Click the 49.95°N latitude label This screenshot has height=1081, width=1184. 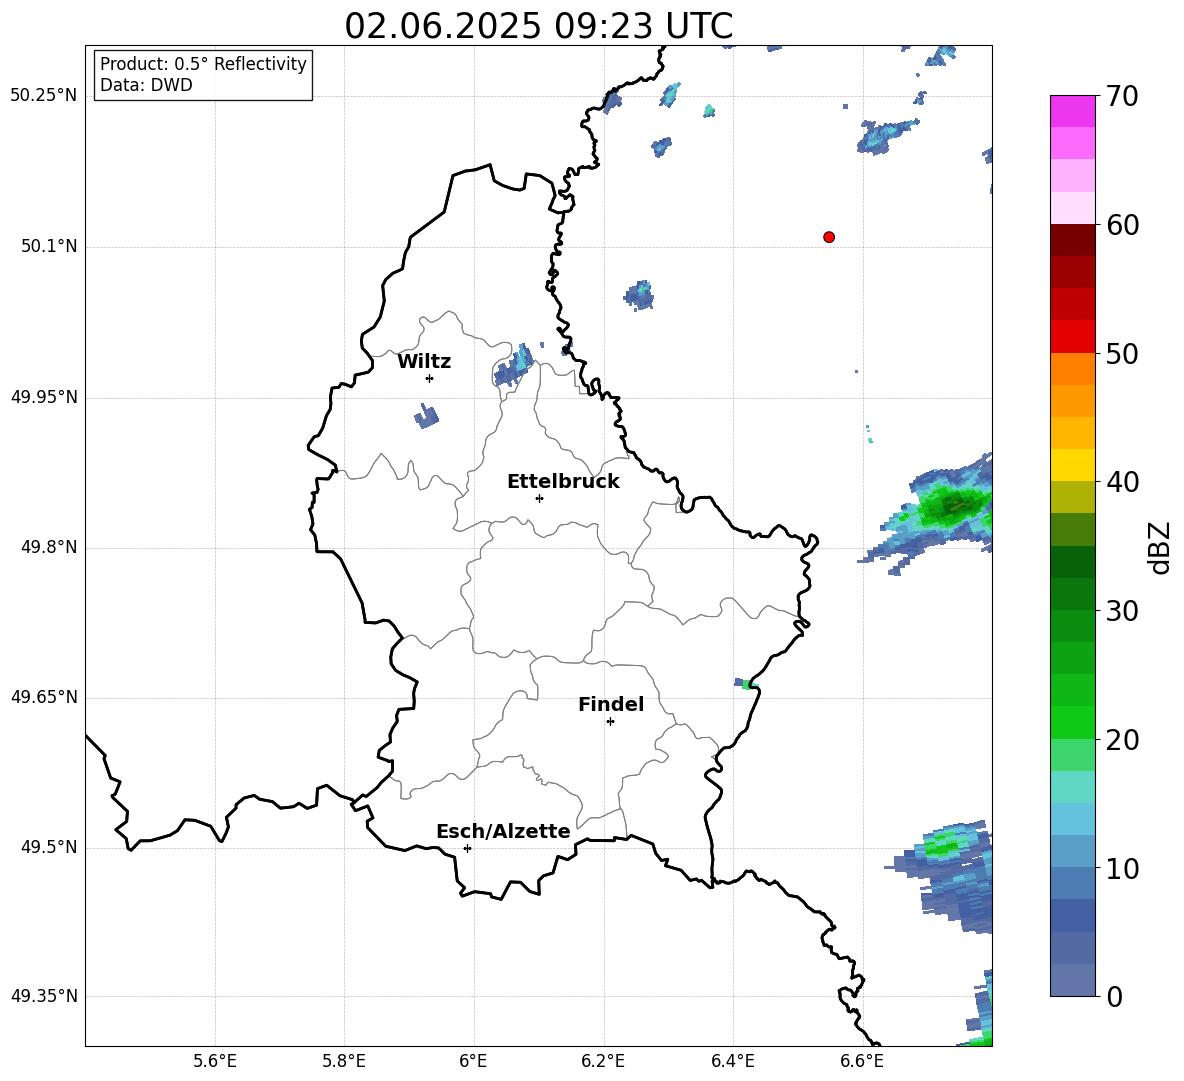click(44, 397)
